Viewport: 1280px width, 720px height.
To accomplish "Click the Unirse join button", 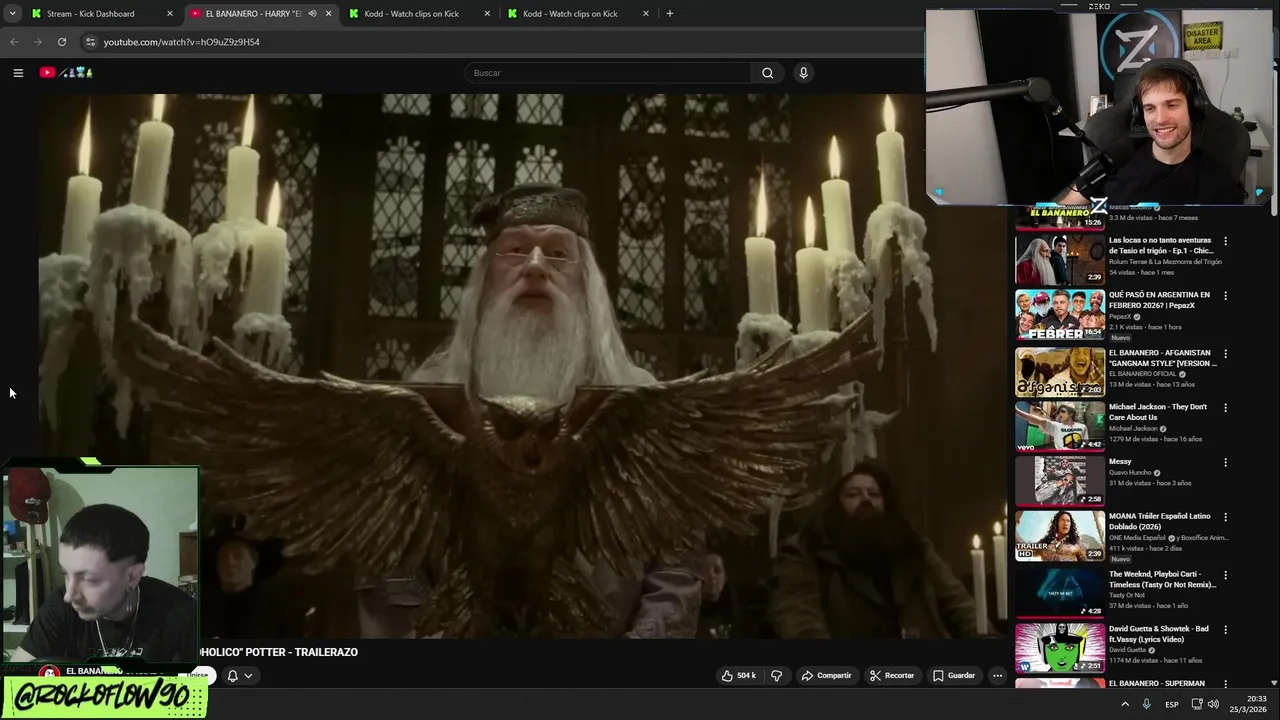I will click(x=199, y=676).
